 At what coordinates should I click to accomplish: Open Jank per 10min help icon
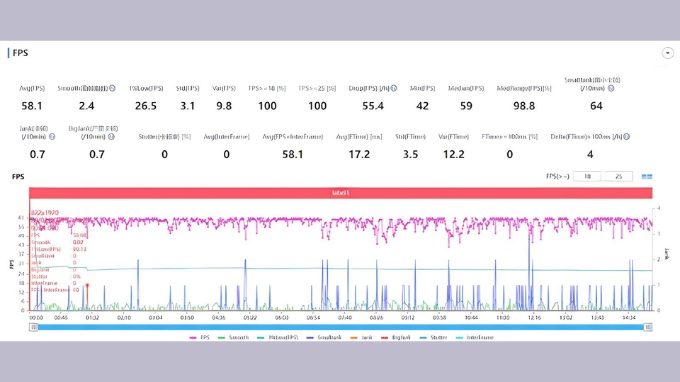pyautogui.click(x=52, y=137)
